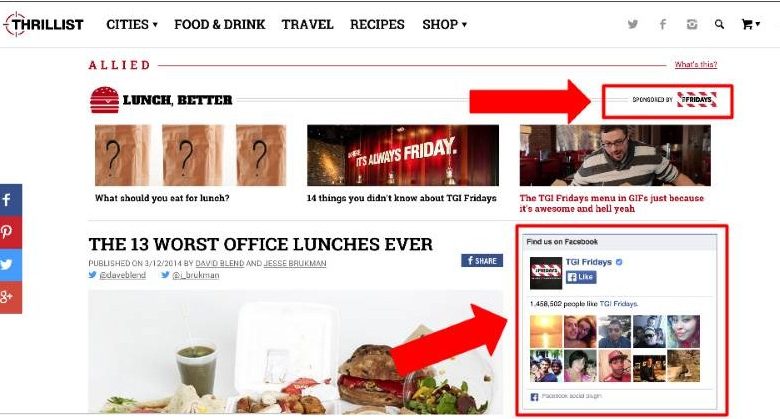Viewport: 780px width, 419px height.
Task: Open author David Blend's link
Action: [x=219, y=263]
